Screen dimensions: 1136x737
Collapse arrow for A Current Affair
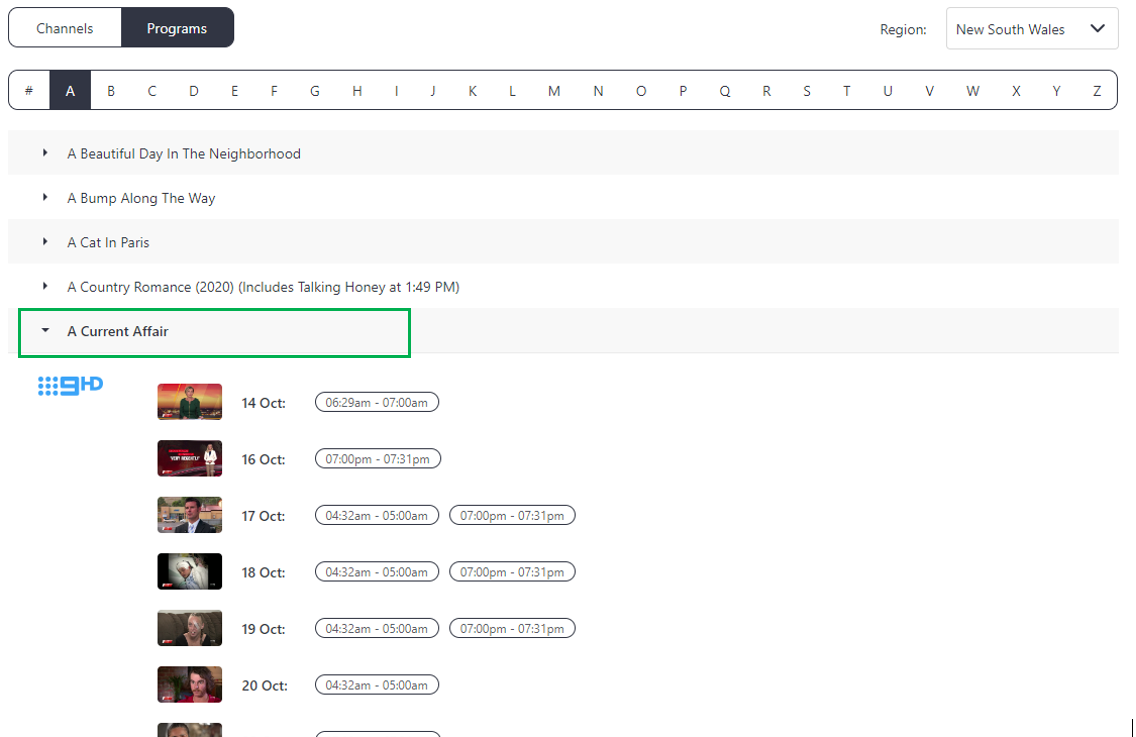45,330
